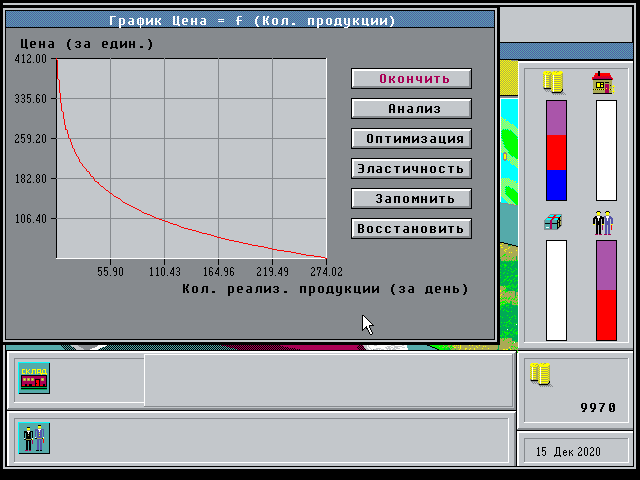Click the white bar under the gift box
Viewport: 640px width, 480px height.
(x=556, y=290)
